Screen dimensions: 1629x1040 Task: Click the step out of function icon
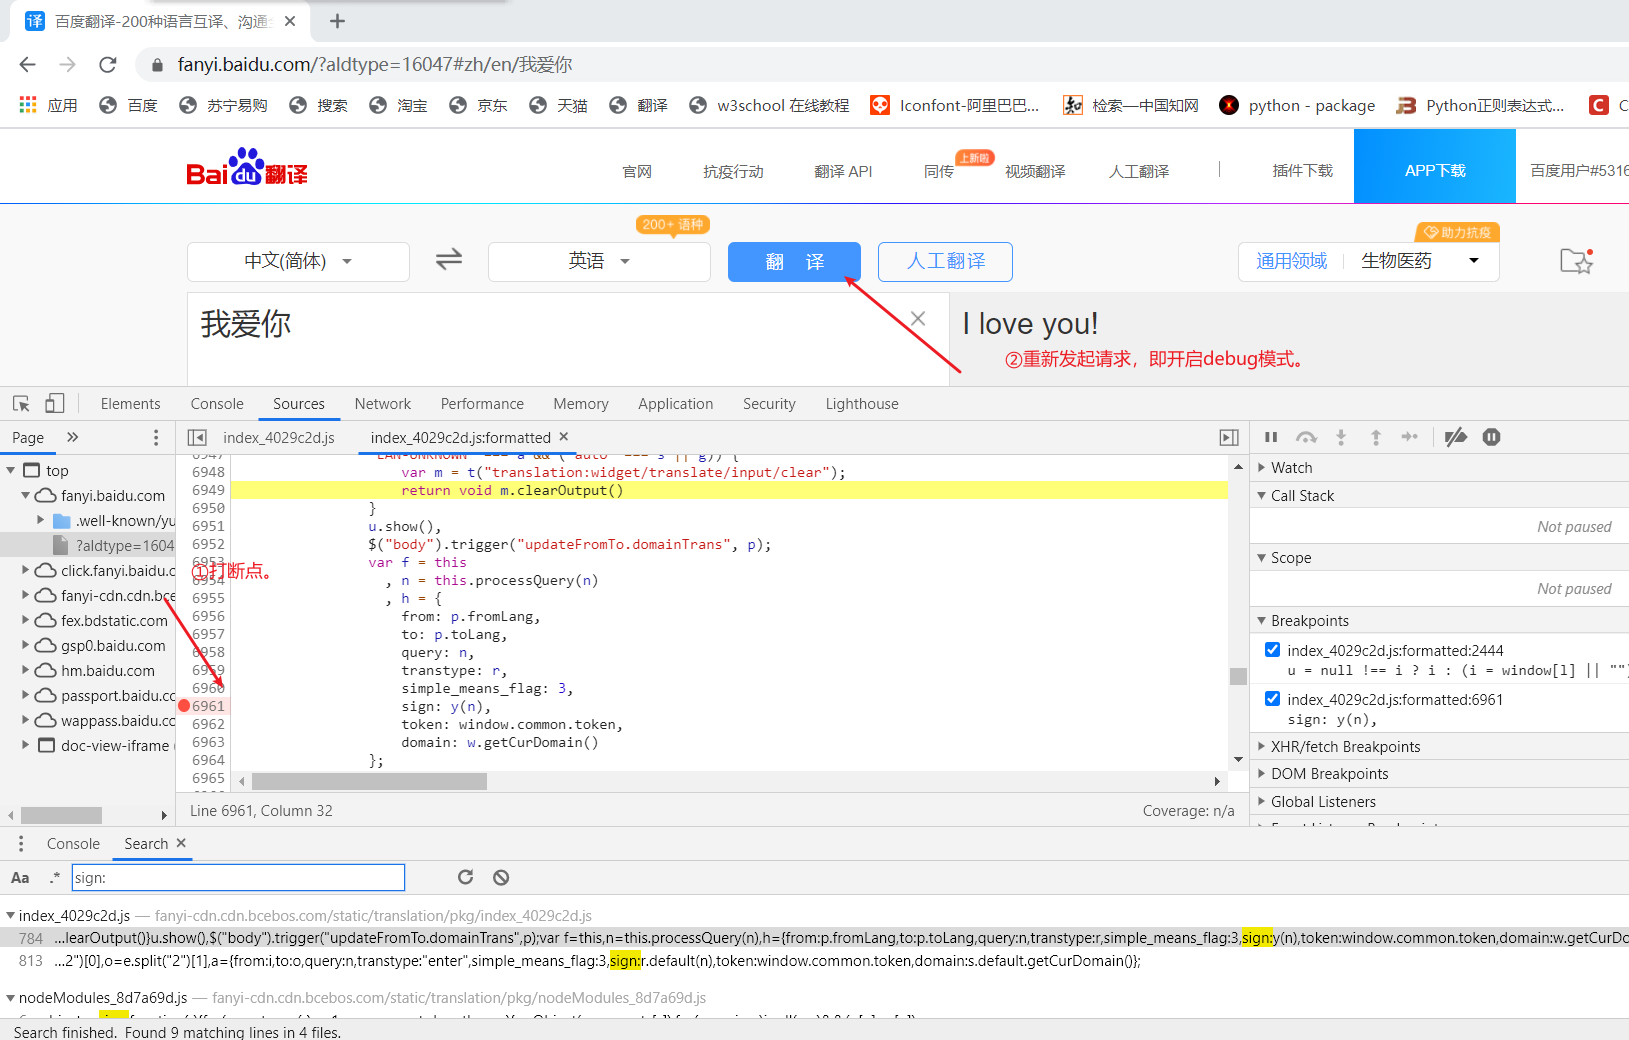(x=1376, y=437)
